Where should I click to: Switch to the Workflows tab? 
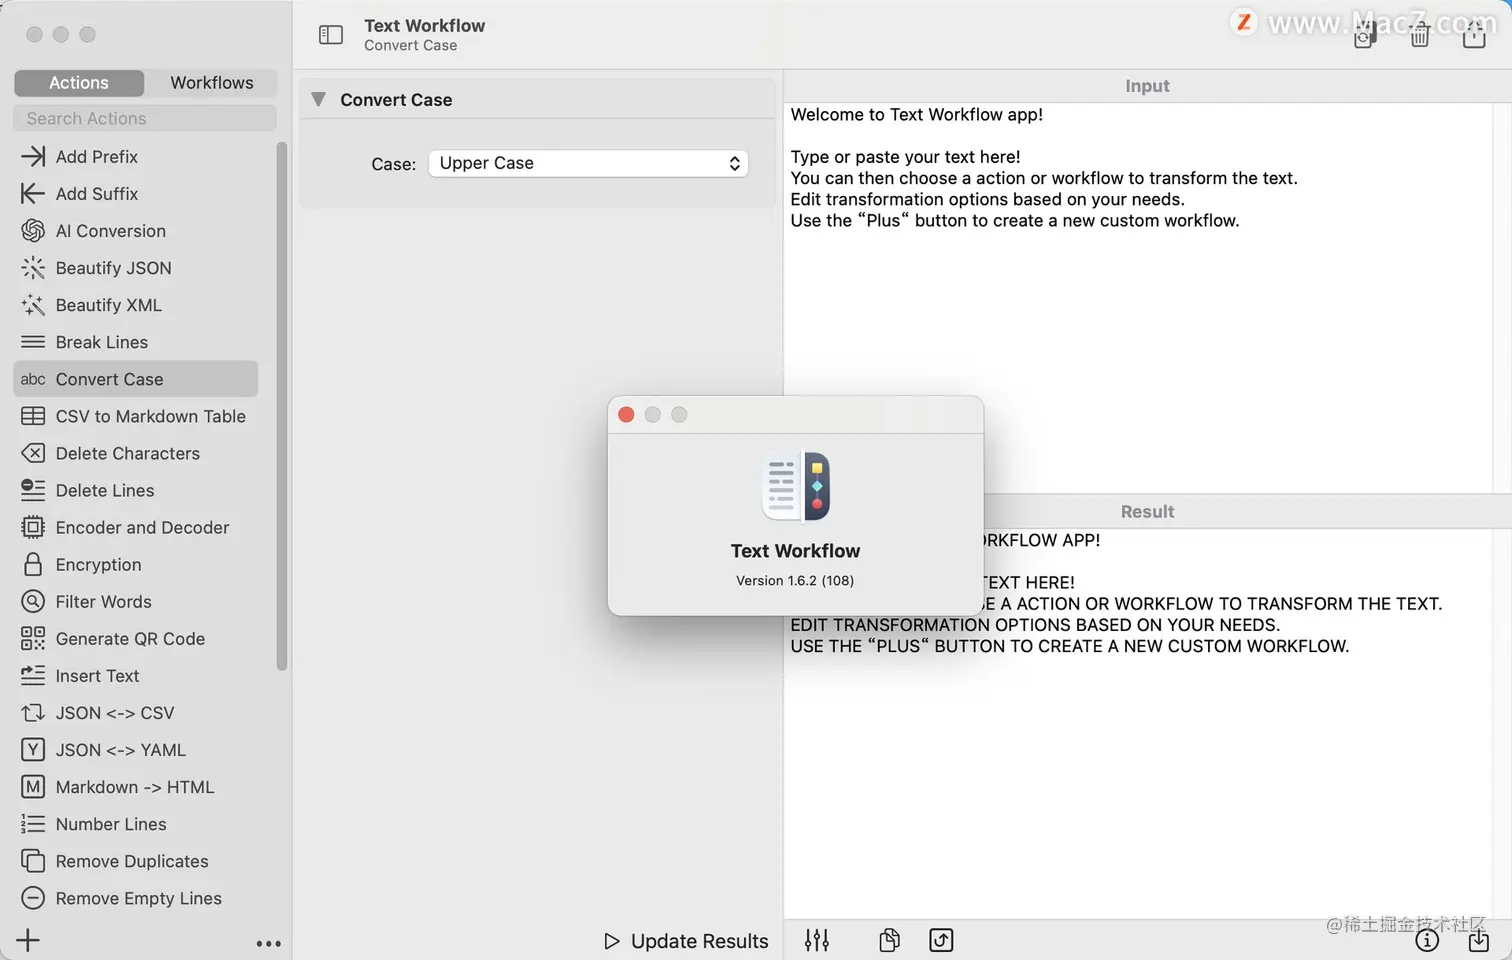pos(212,83)
